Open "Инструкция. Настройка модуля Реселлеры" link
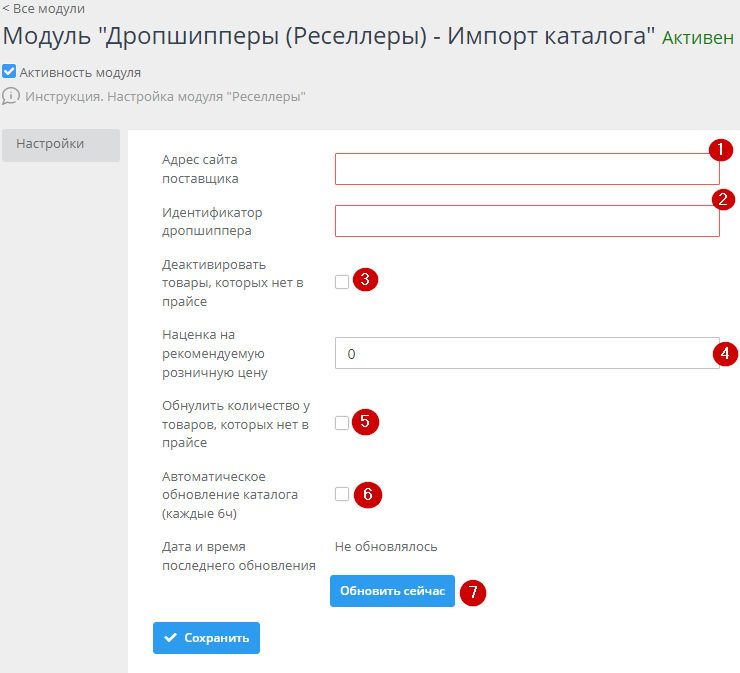Screen dimensions: 740x673 [165, 97]
